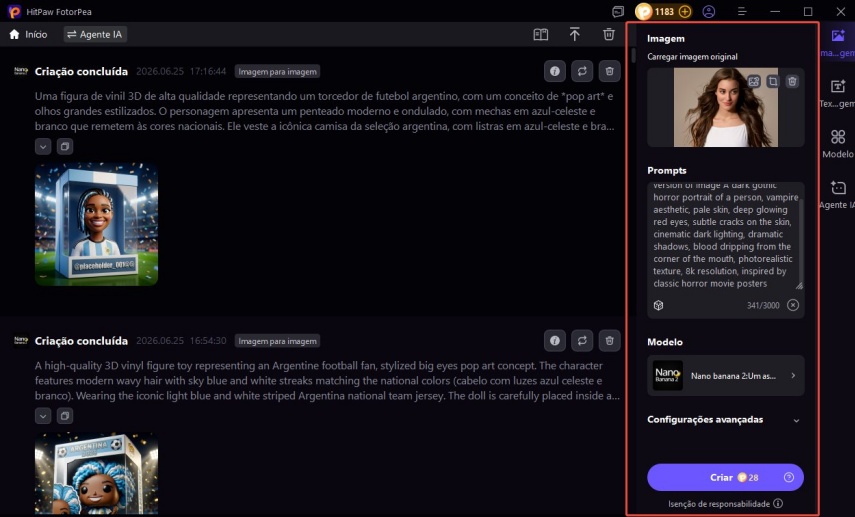Click the cube icon below prompt
This screenshot has width=855, height=517.
[x=658, y=305]
